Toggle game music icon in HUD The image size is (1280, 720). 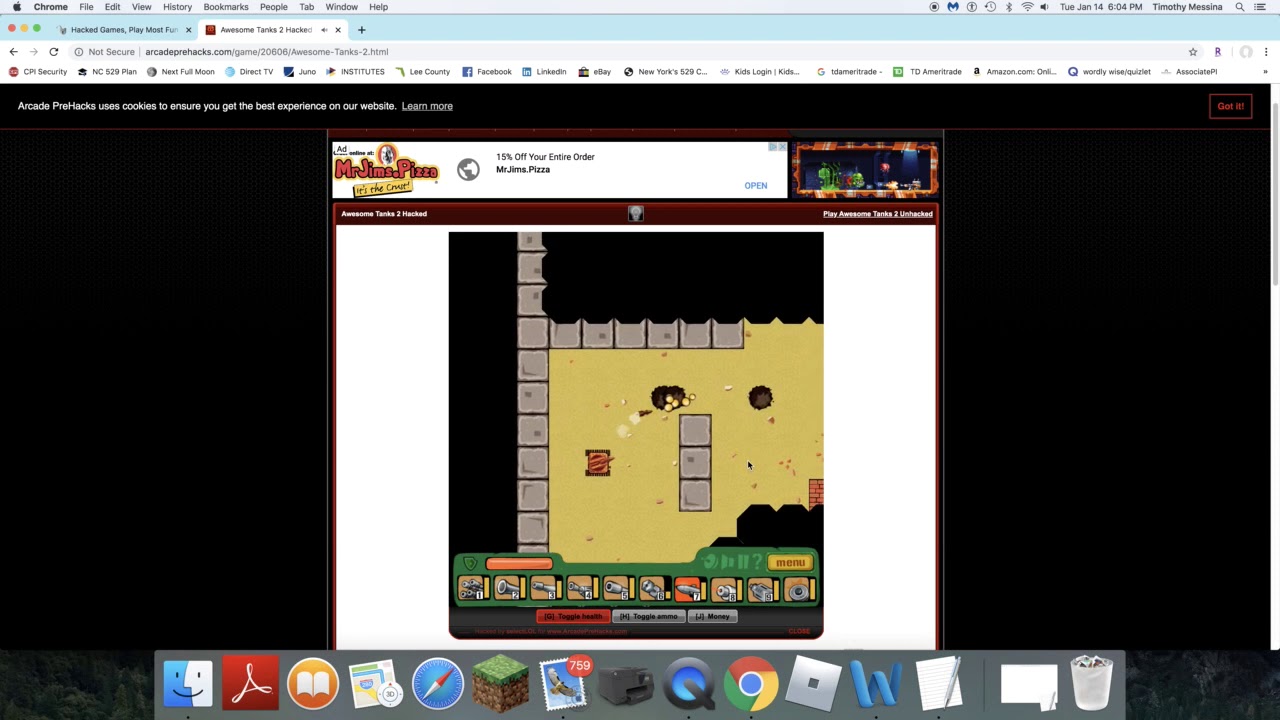[709, 561]
